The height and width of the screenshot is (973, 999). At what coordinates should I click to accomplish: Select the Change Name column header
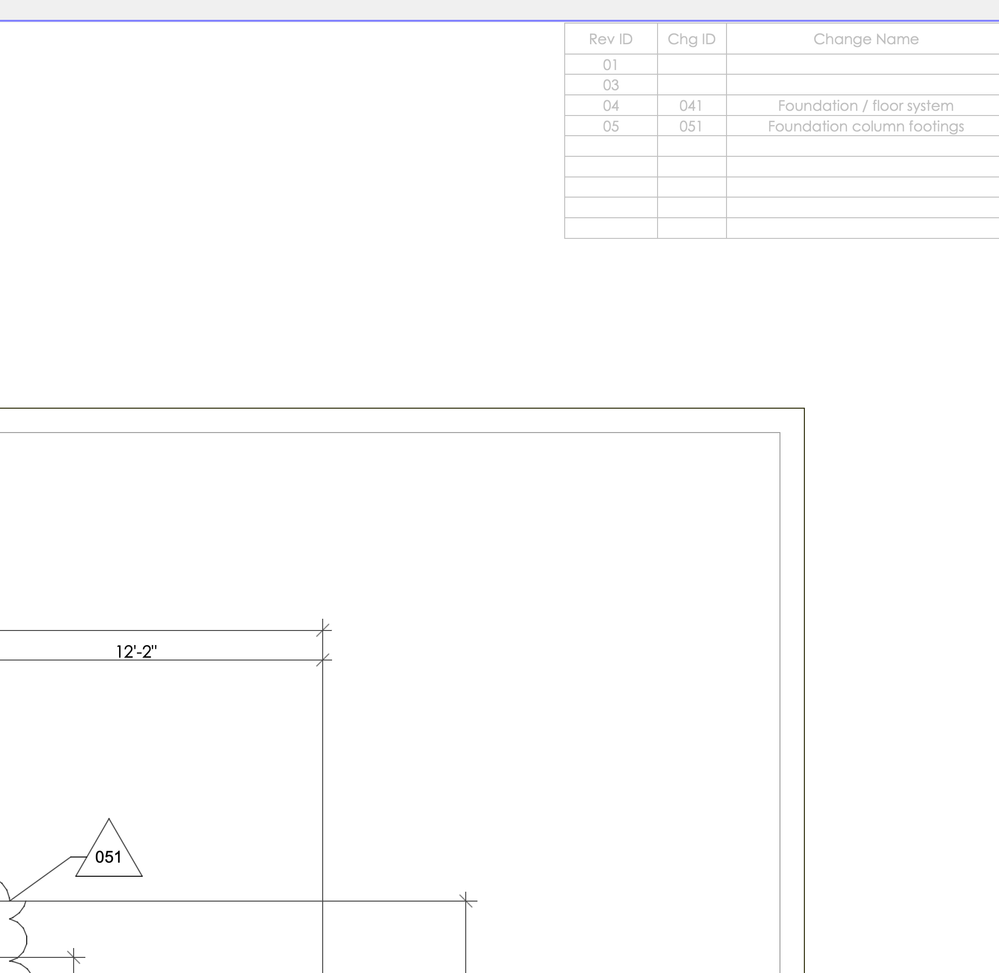click(865, 39)
